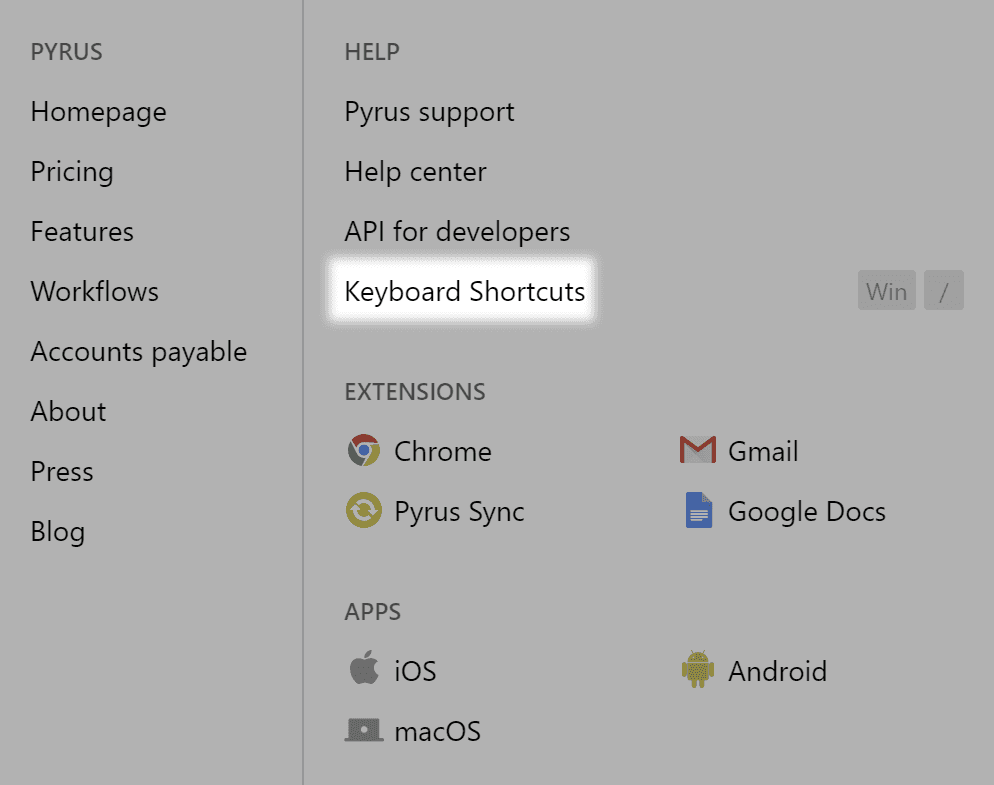This screenshot has height=785, width=994.
Task: Open the Gmail extension page
Action: coord(765,451)
